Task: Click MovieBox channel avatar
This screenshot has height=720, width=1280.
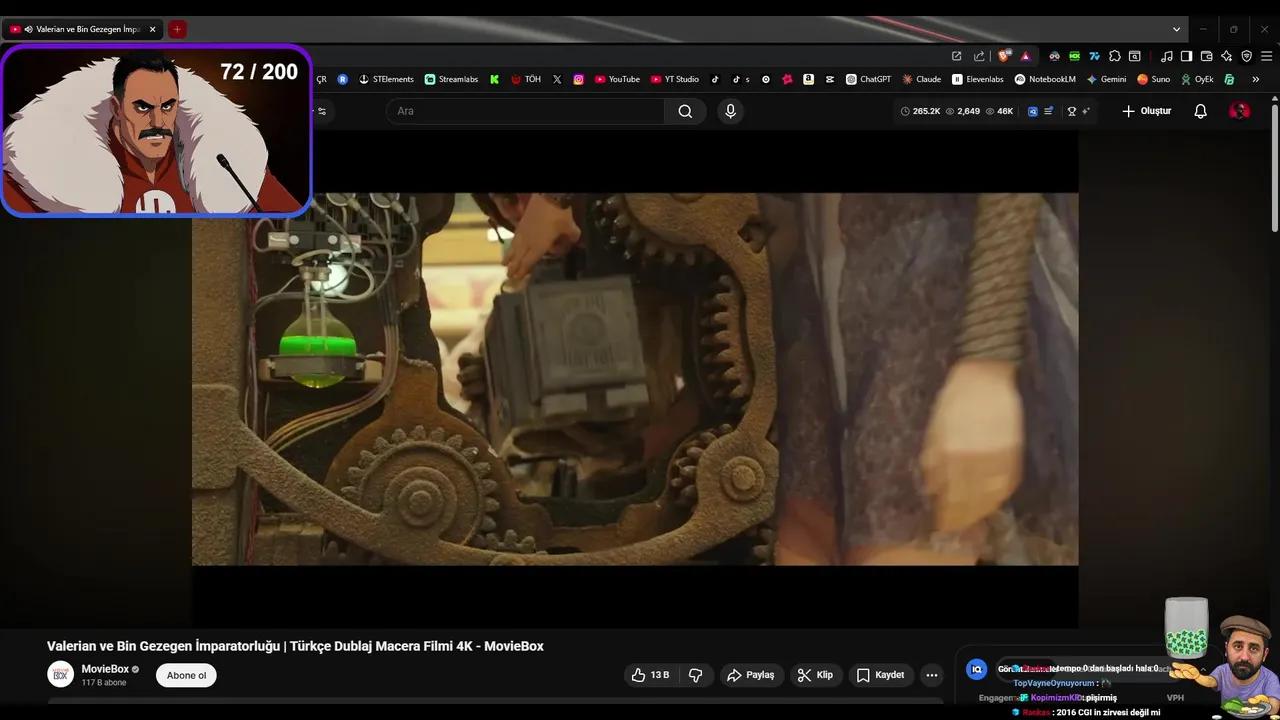Action: pyautogui.click(x=60, y=674)
